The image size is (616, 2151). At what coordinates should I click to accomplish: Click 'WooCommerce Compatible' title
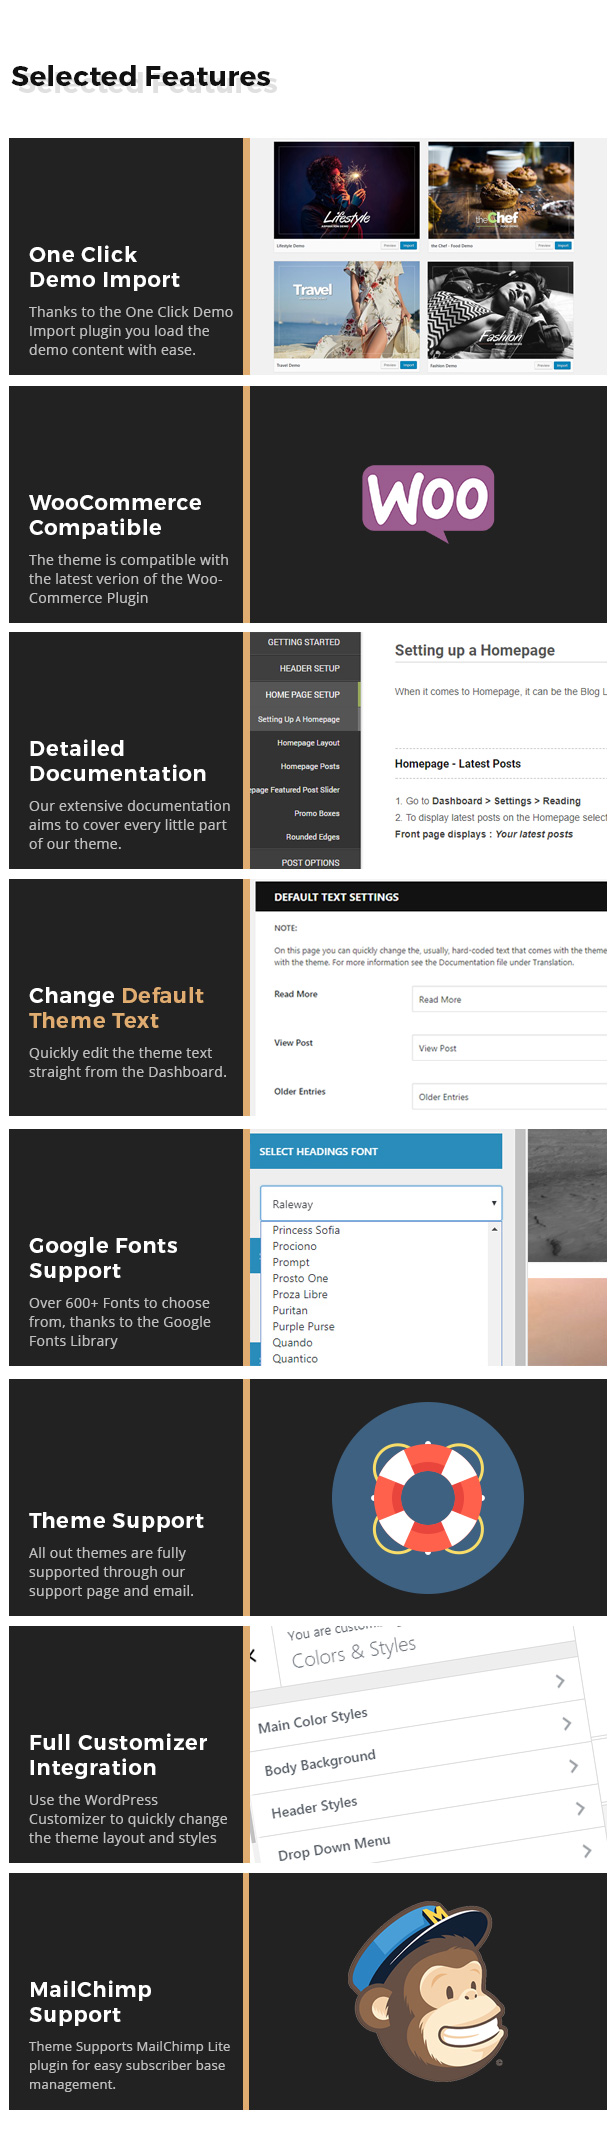[115, 515]
